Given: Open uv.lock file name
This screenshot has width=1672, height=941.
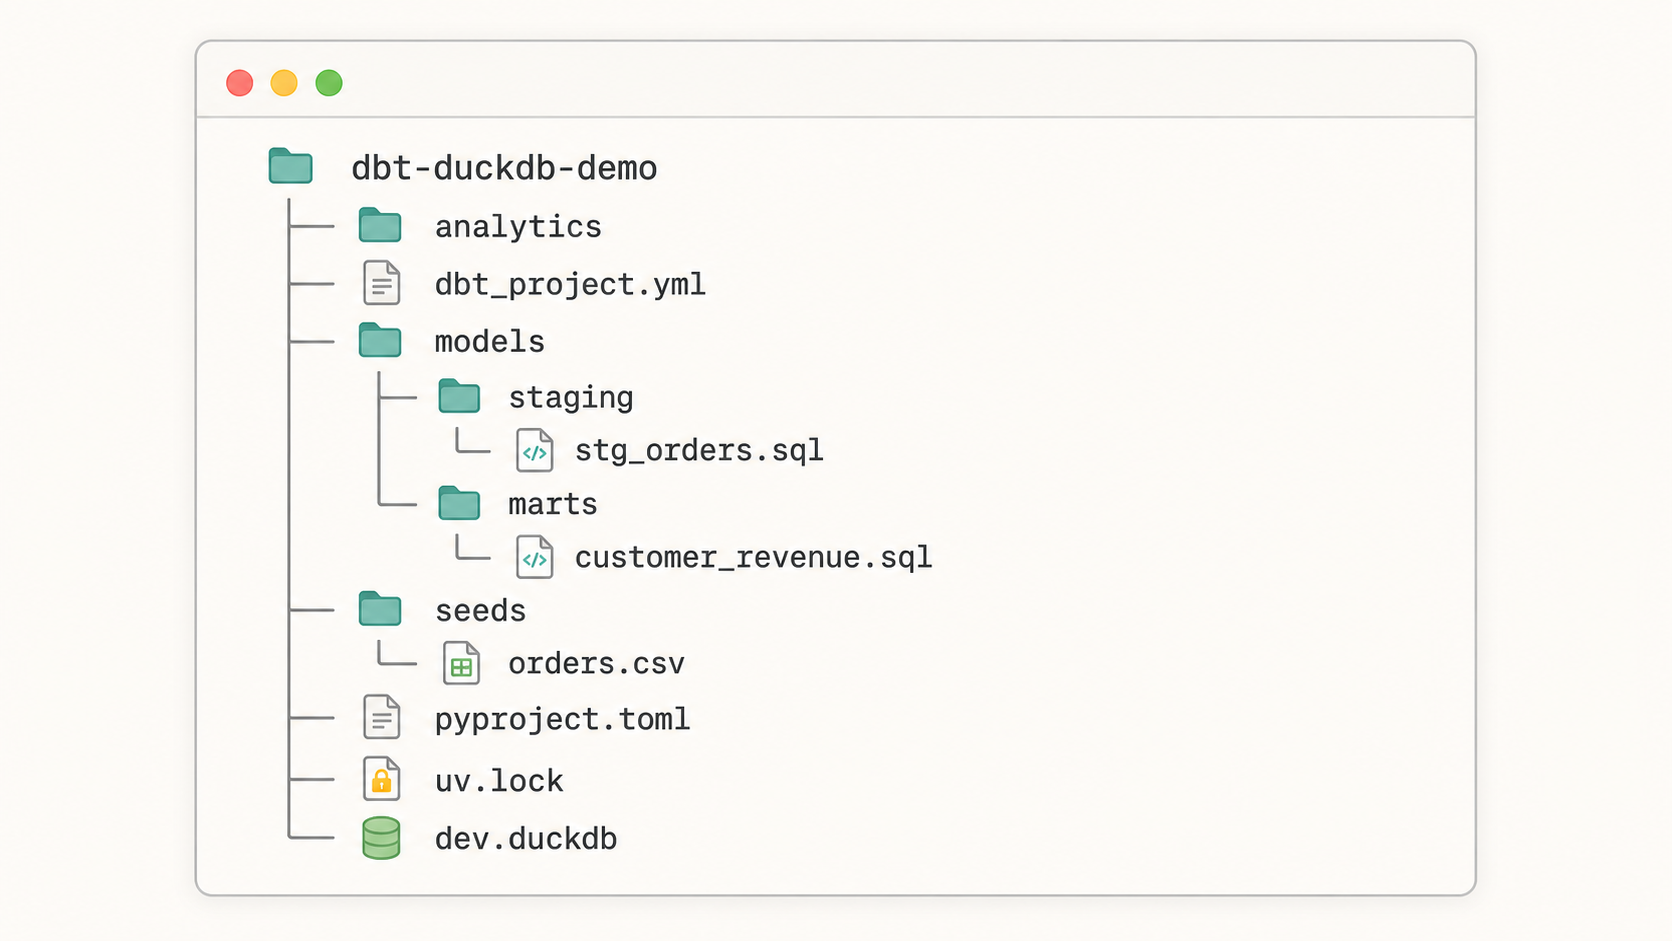Looking at the screenshot, I should tap(499, 781).
